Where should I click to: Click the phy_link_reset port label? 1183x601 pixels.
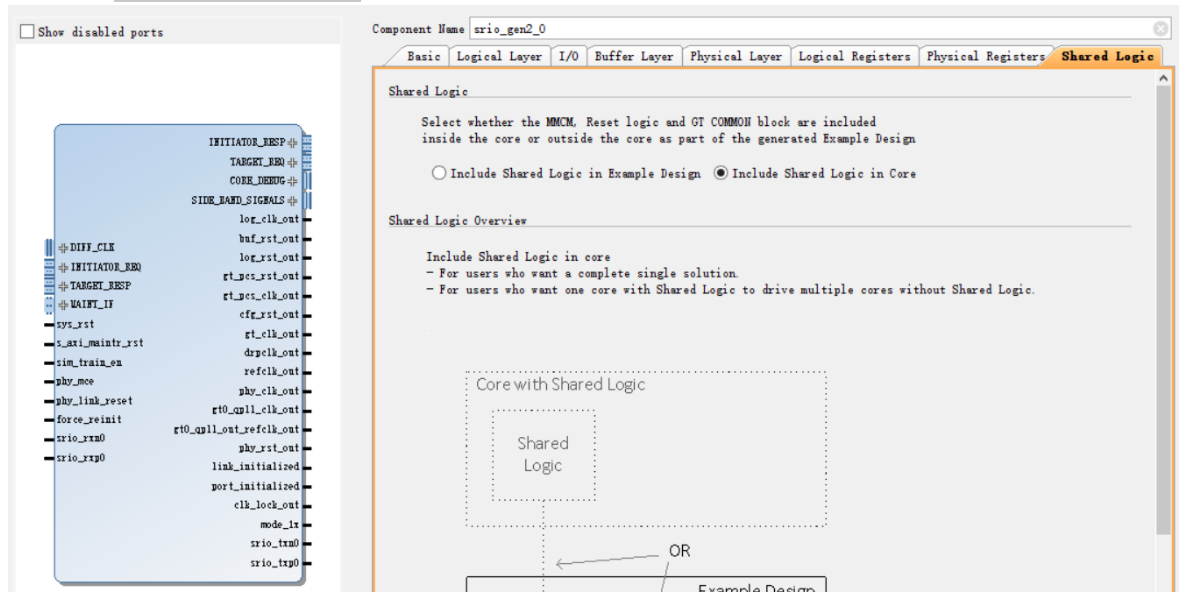coord(94,400)
